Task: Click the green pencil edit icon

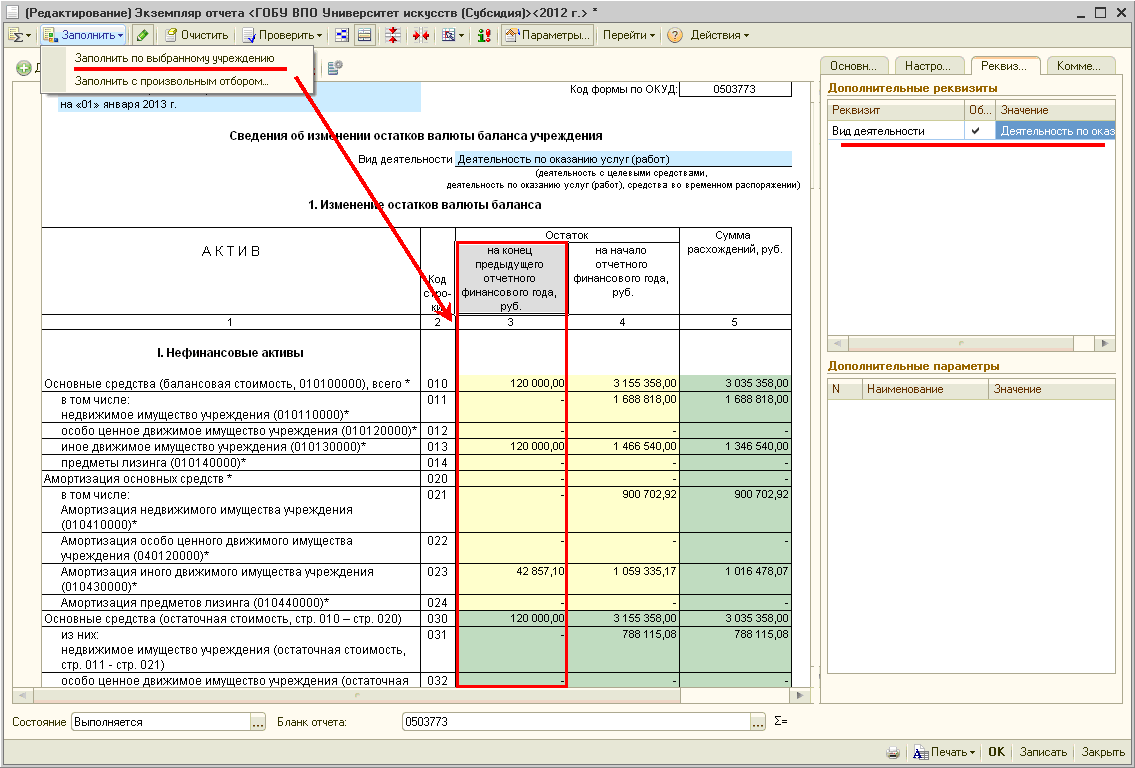Action: 143,35
